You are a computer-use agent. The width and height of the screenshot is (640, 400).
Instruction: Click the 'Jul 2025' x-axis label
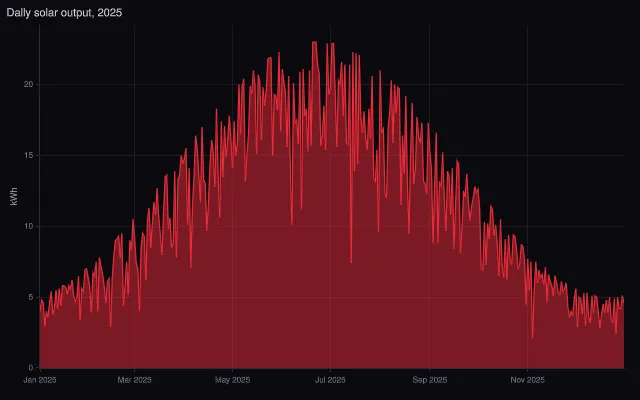coord(330,380)
